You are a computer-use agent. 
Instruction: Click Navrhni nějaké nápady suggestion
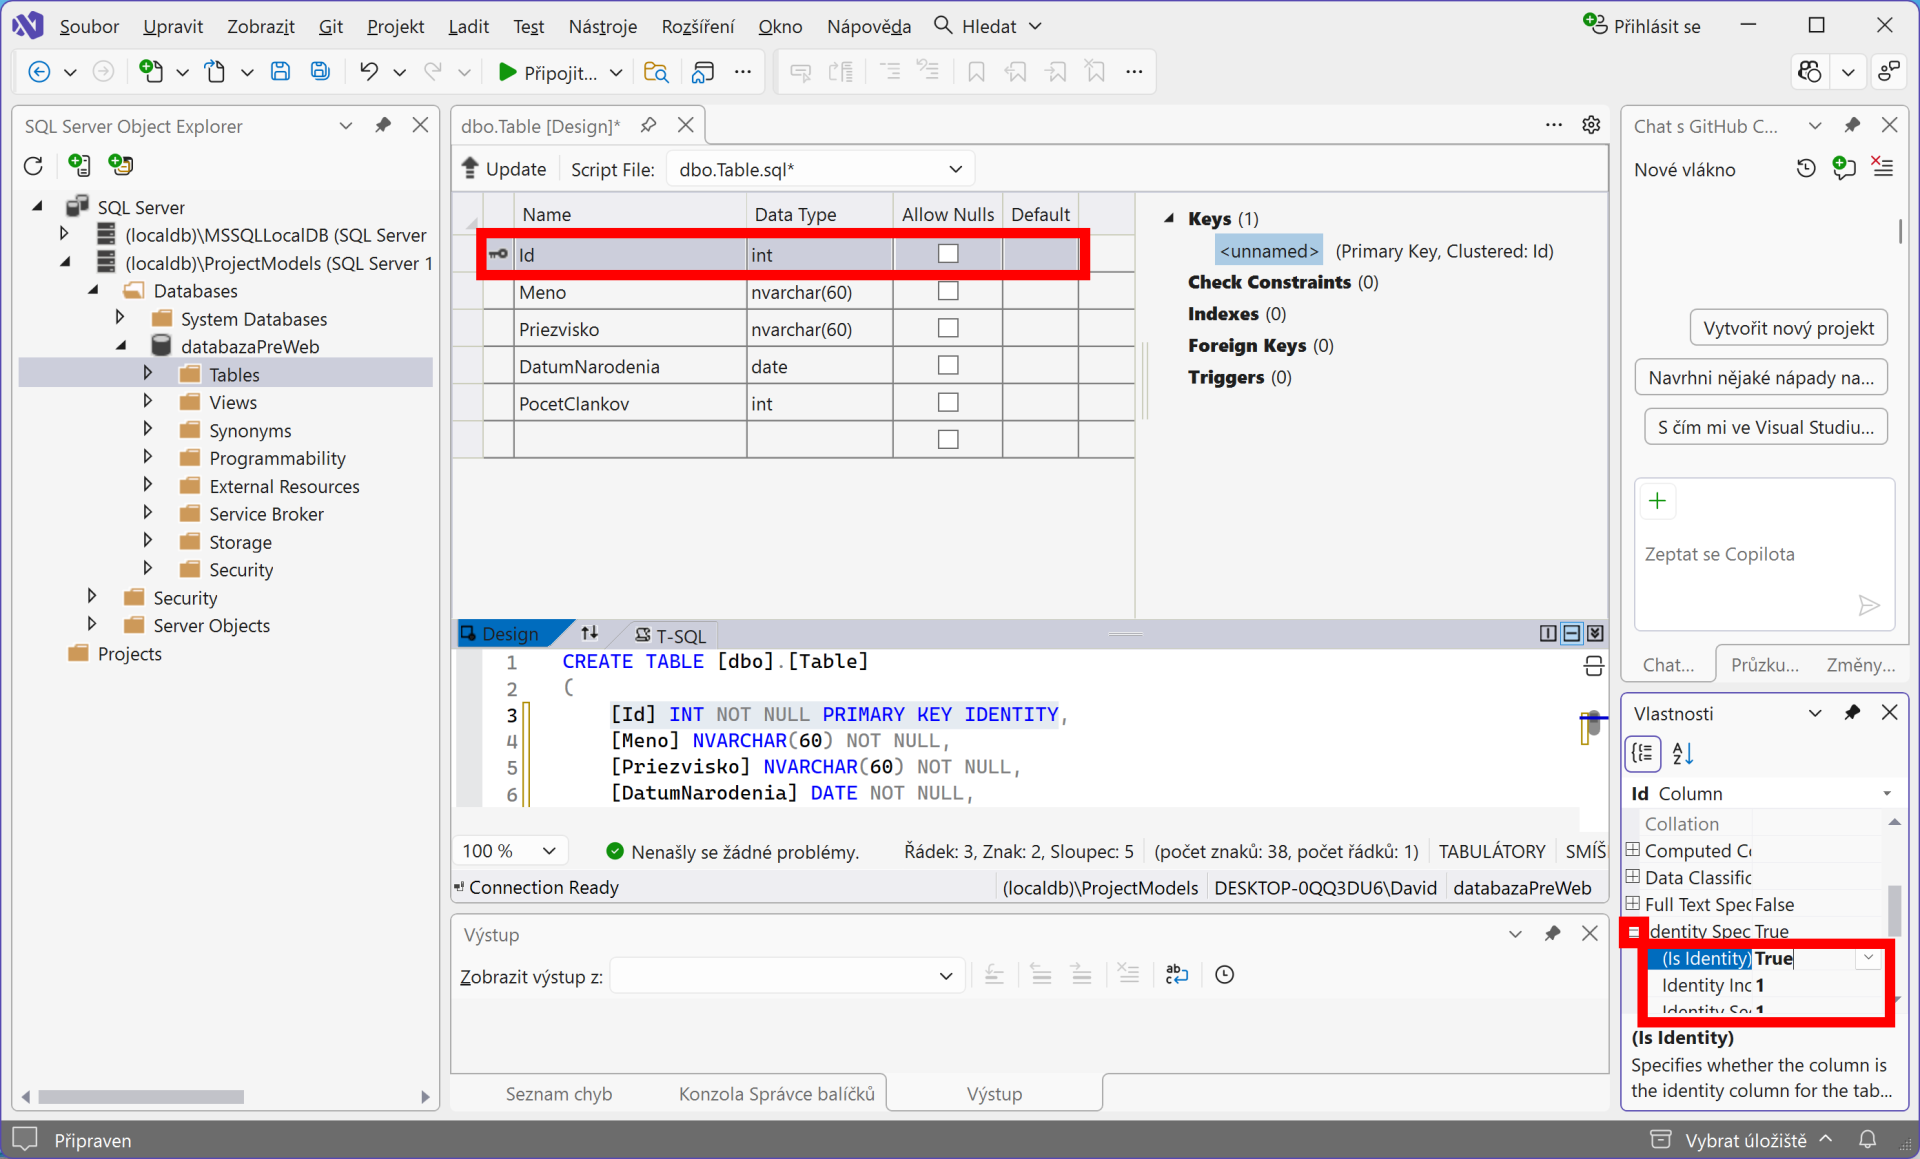tap(1761, 377)
